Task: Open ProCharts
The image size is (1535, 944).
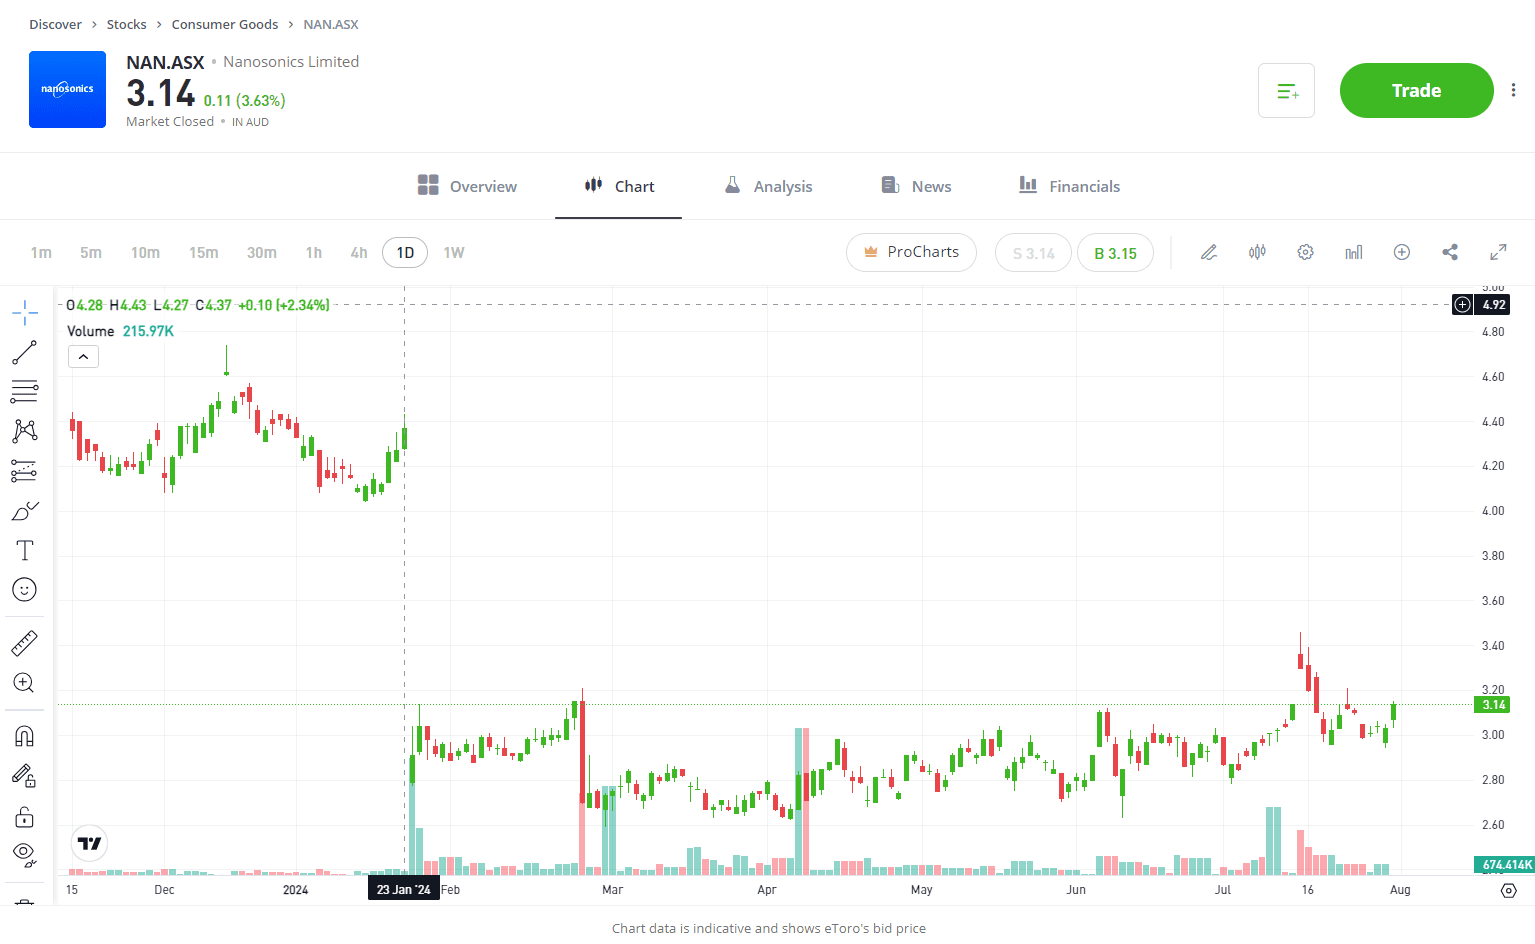Action: pos(911,252)
